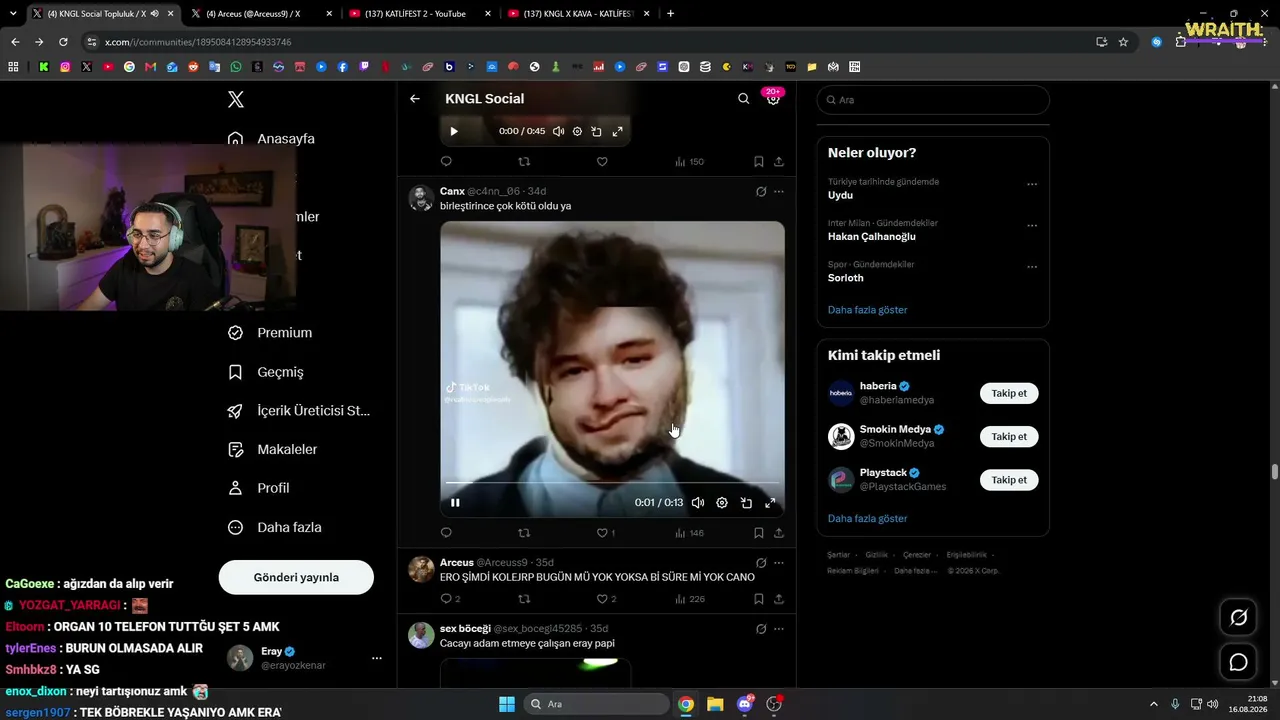
Task: Pause the Canx video
Action: [455, 503]
